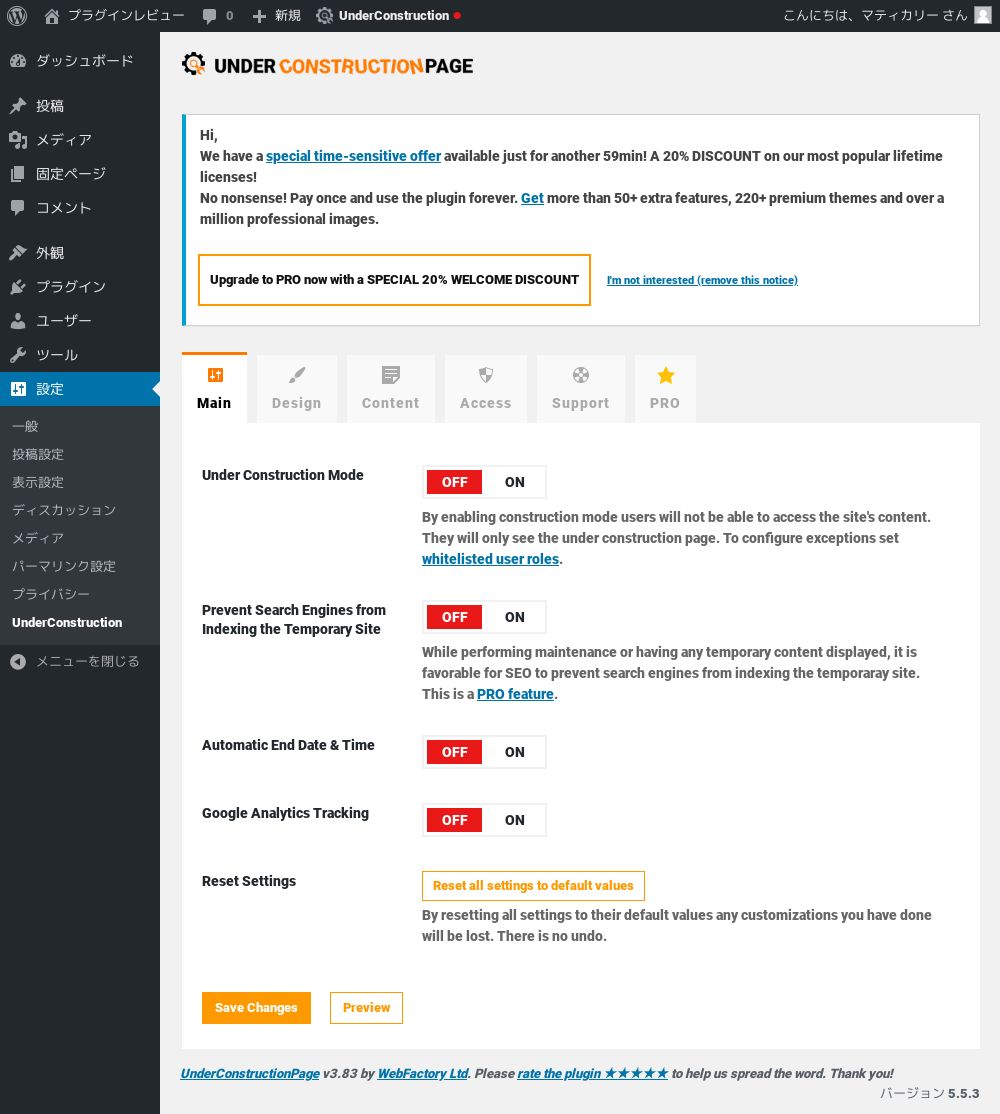
Task: Open UnderConstructionPage footer link
Action: click(x=250, y=1074)
